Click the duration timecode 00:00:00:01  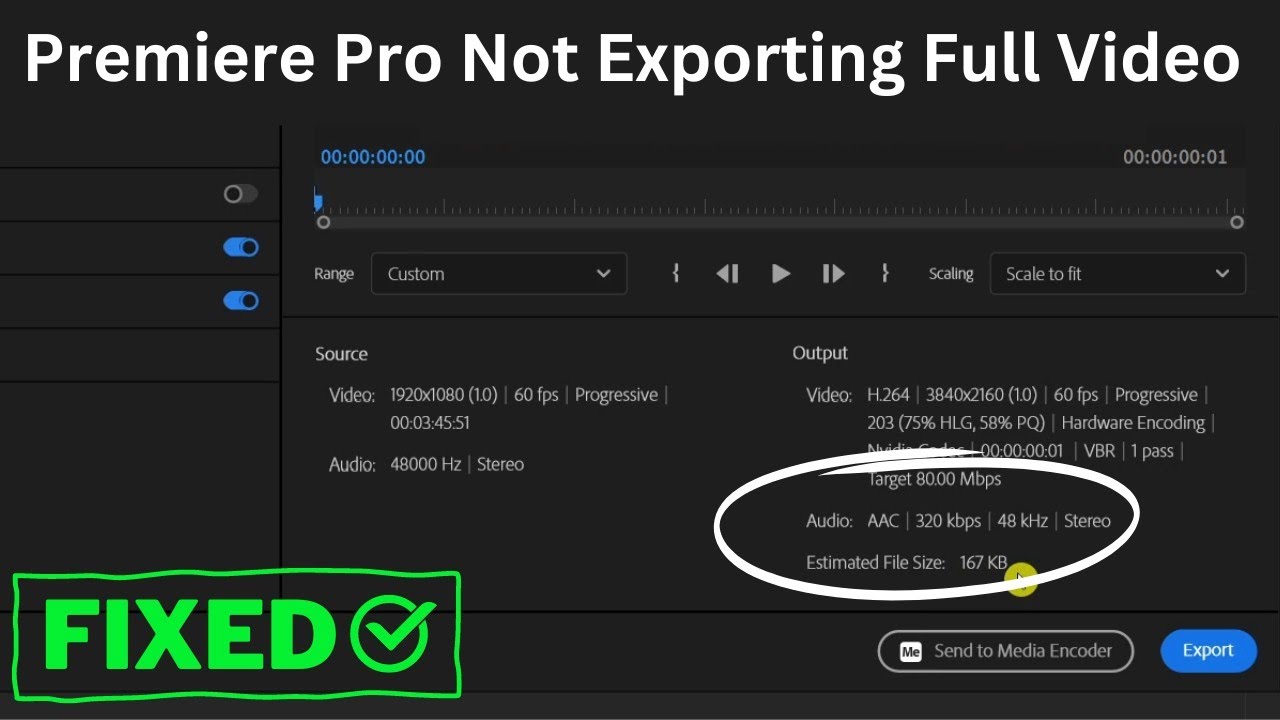1175,157
